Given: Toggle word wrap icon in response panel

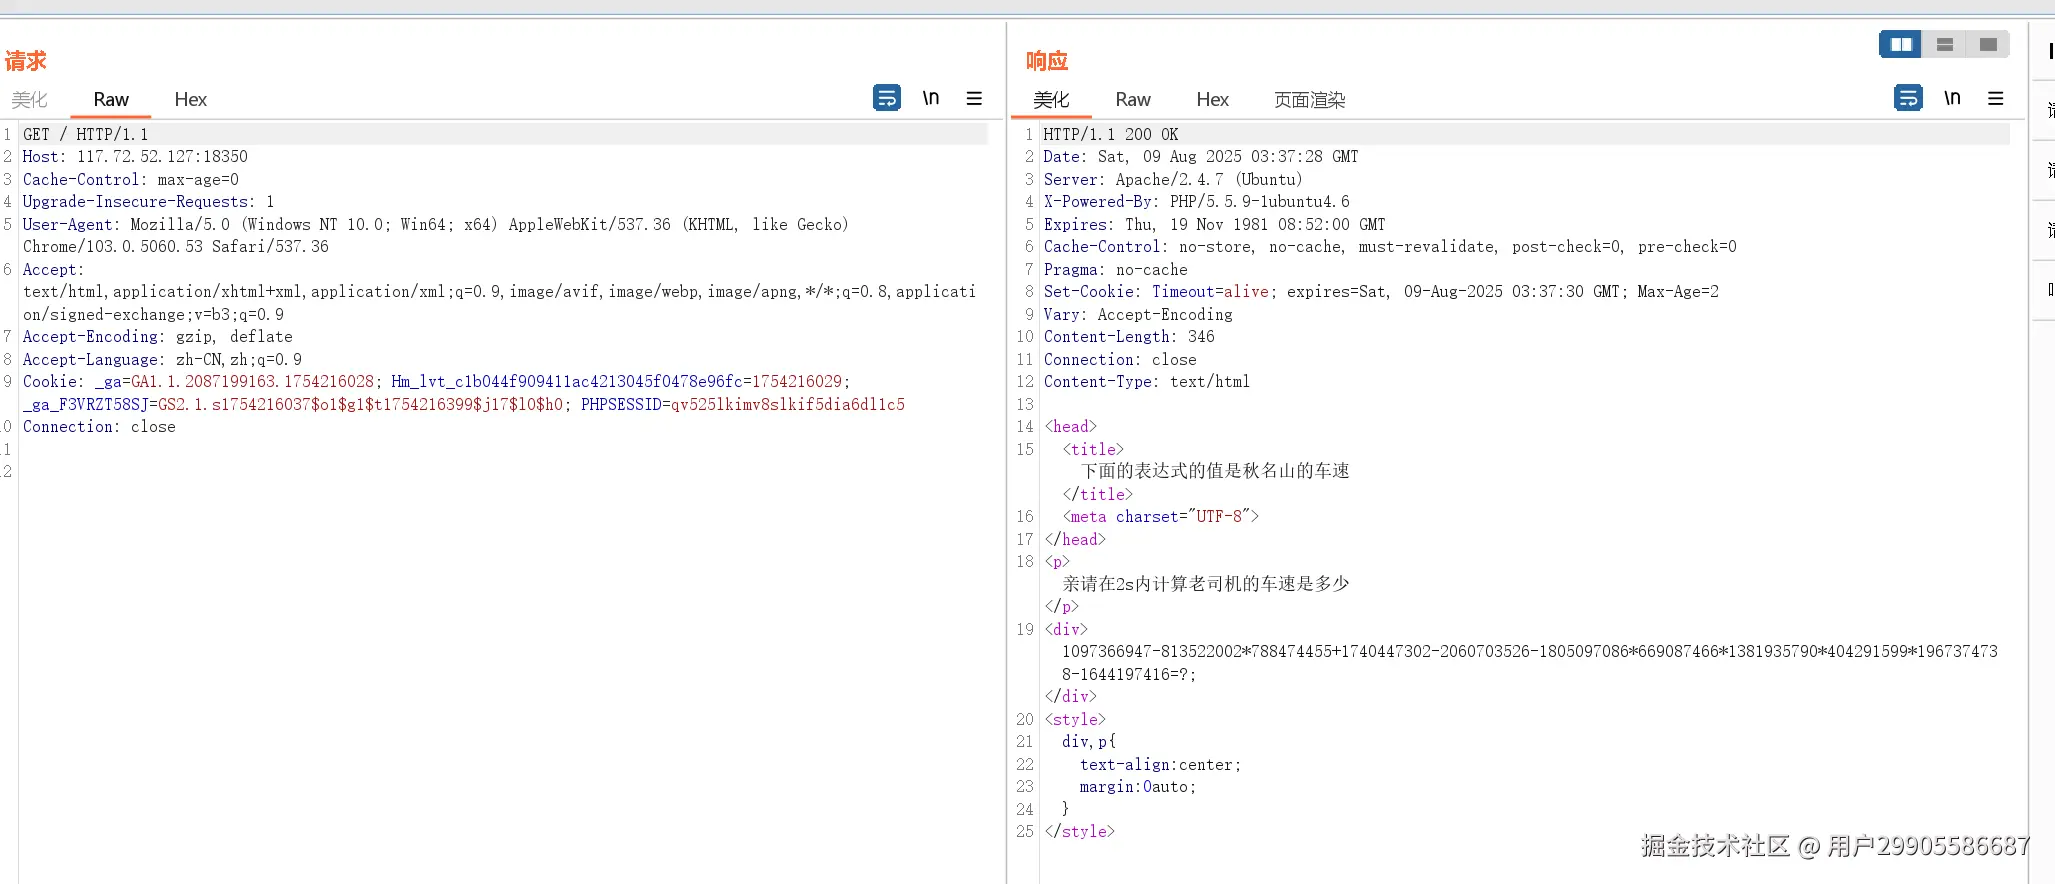Looking at the screenshot, I should coord(1908,97).
